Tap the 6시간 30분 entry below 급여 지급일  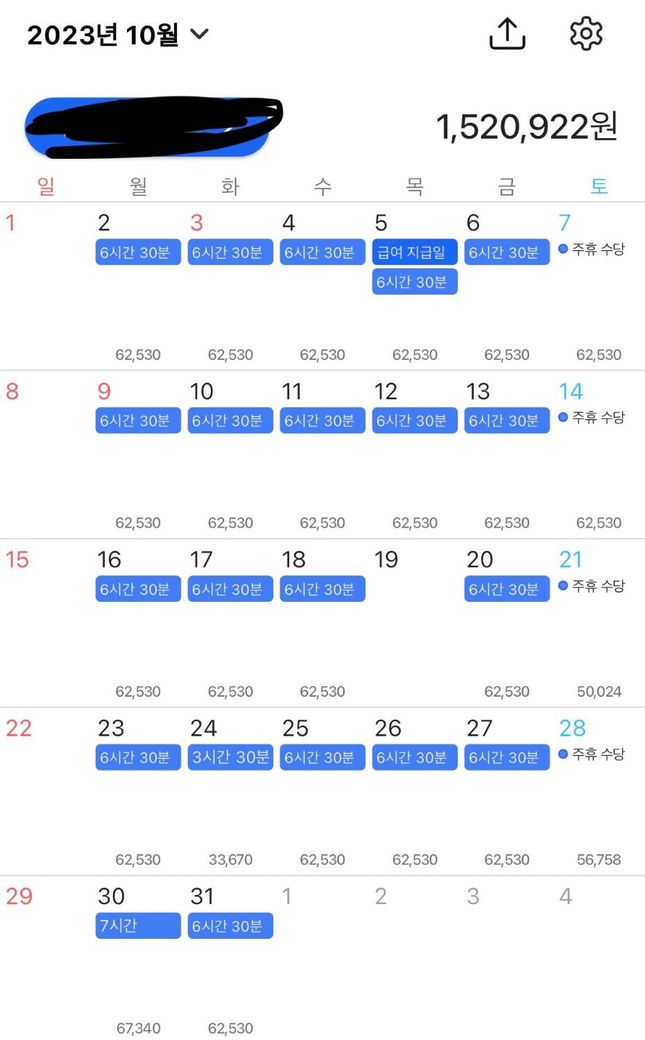tap(415, 282)
